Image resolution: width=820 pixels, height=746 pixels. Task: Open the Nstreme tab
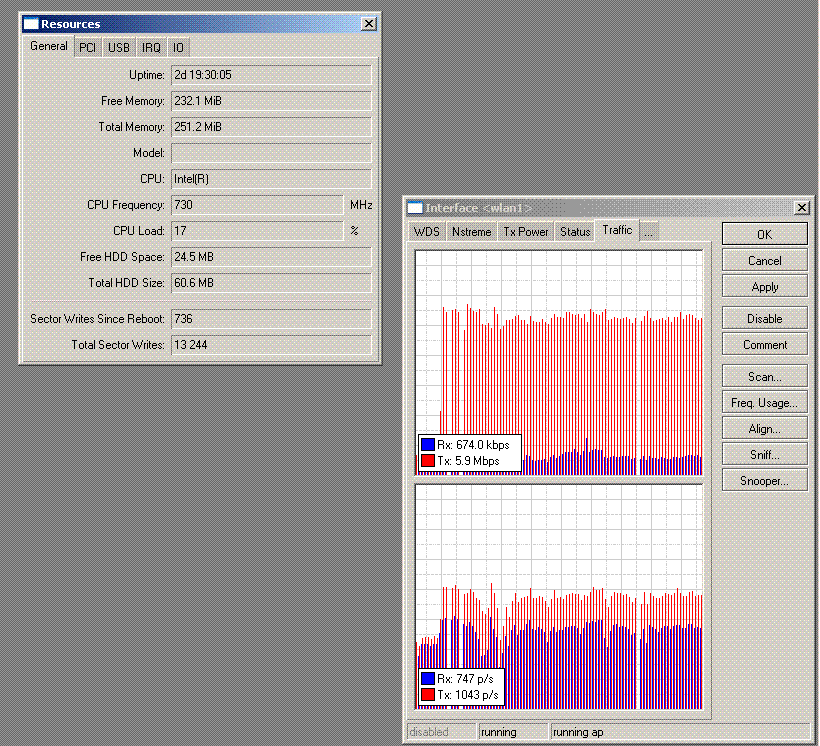pos(471,231)
